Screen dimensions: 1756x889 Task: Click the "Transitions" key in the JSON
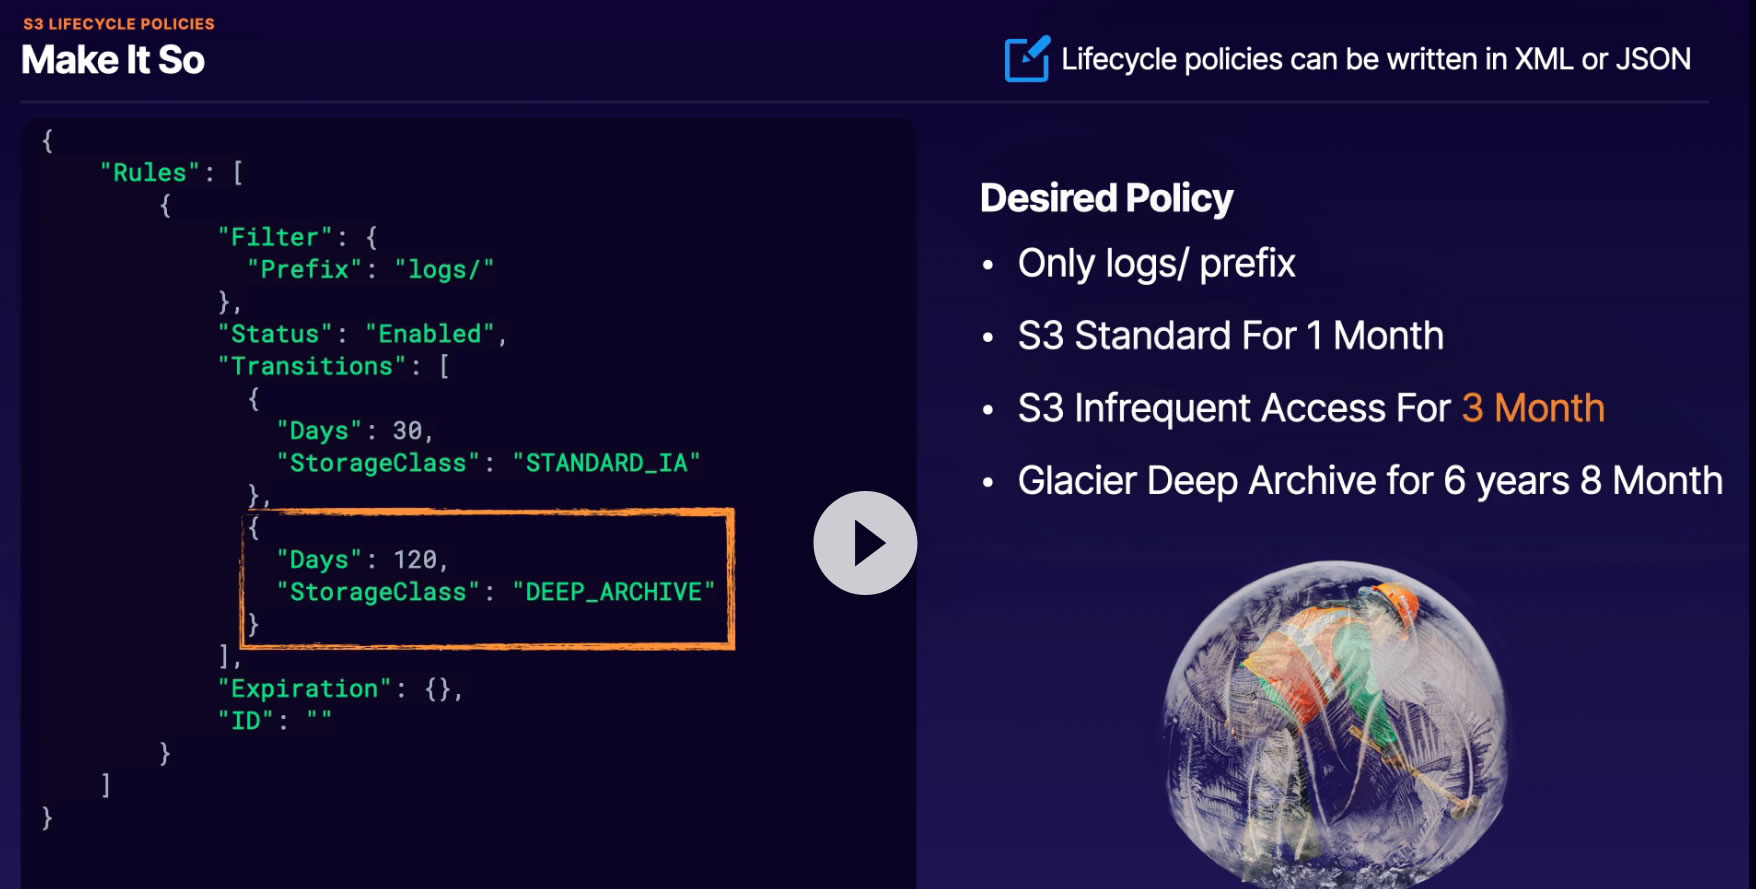[x=312, y=366]
